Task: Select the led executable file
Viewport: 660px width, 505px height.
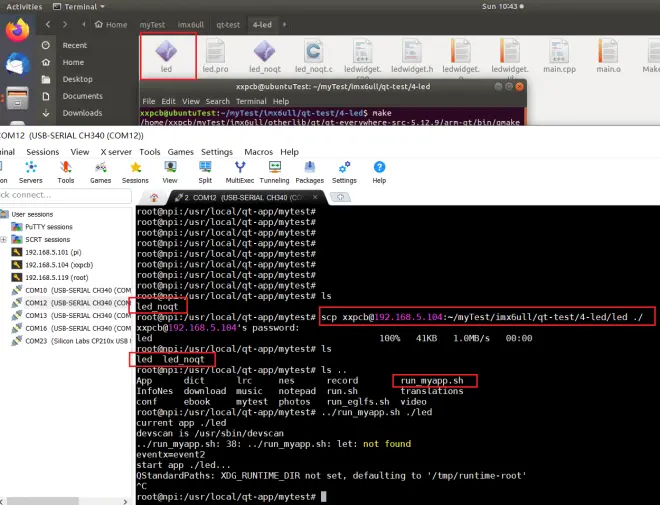Action: coord(167,56)
